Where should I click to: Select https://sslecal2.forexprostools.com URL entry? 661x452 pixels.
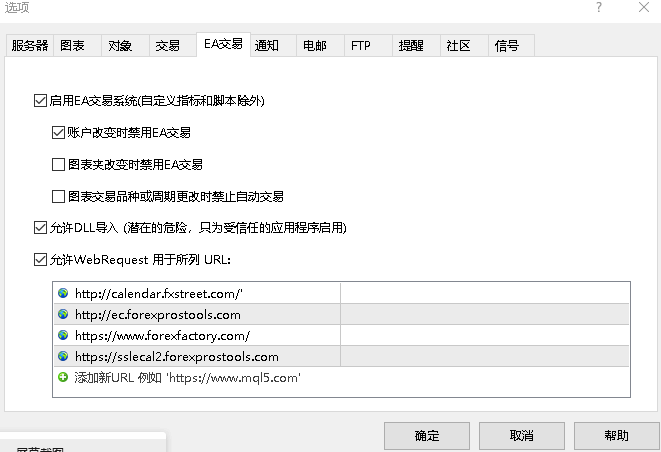[341, 356]
